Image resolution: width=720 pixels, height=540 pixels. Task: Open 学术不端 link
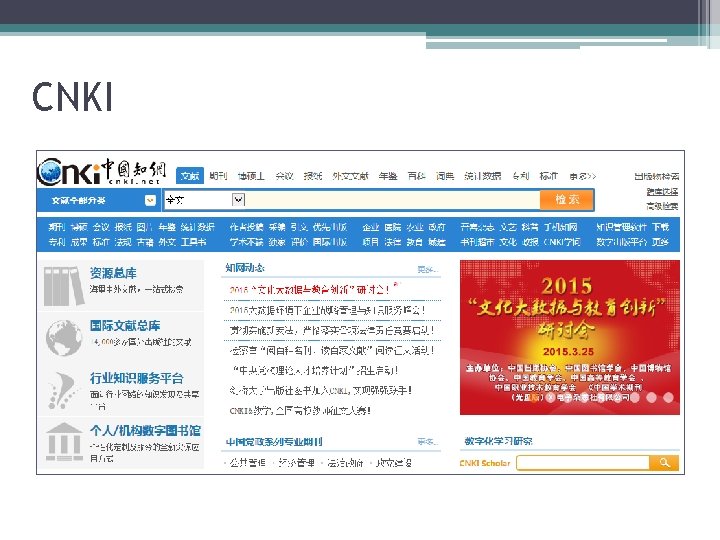[247, 242]
